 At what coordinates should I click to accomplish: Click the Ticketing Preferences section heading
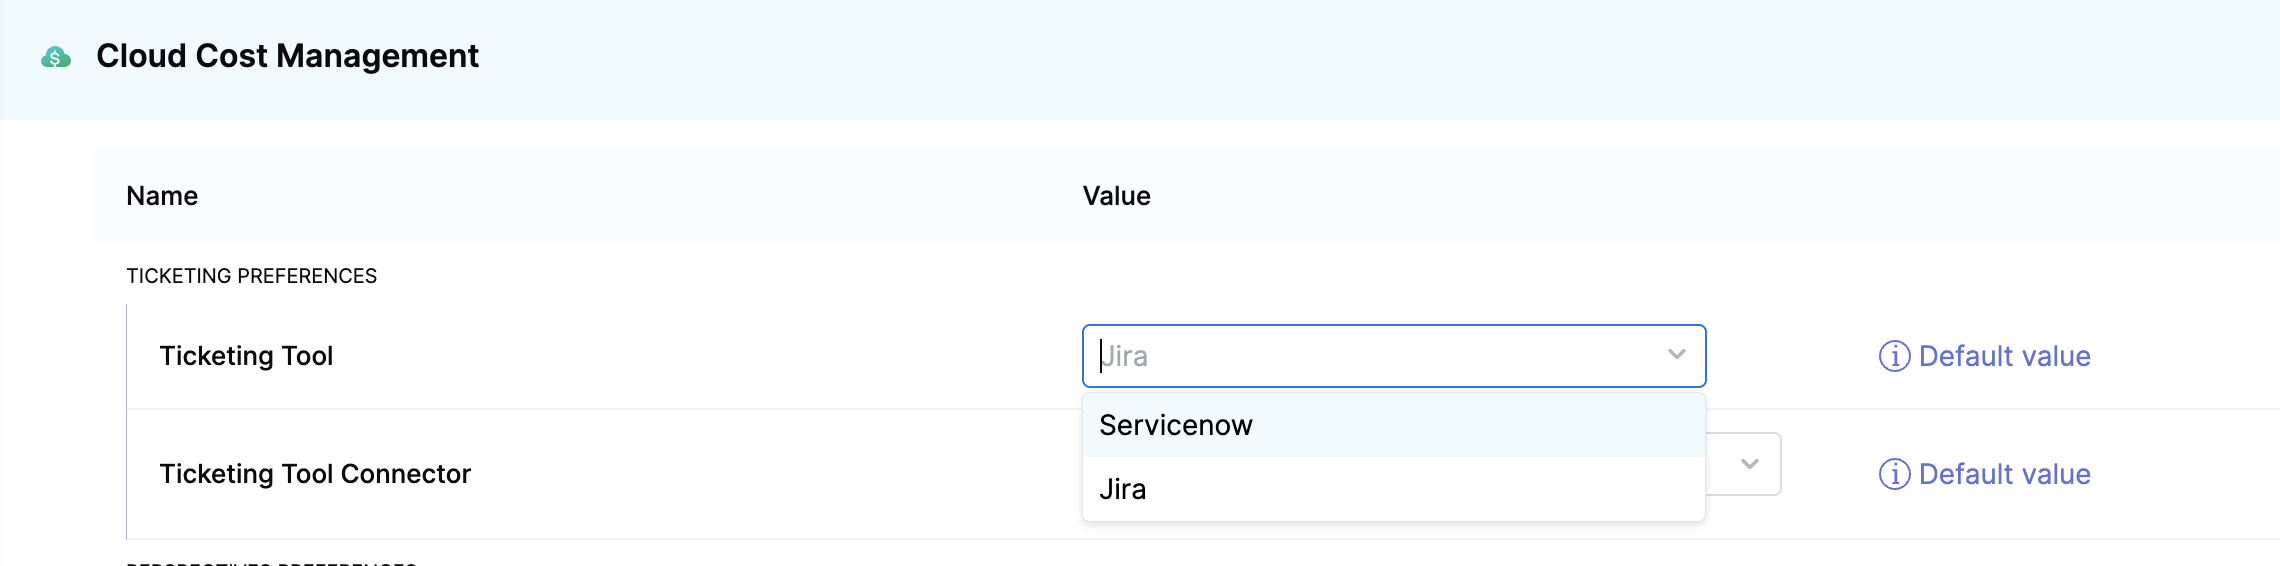pyautogui.click(x=251, y=276)
